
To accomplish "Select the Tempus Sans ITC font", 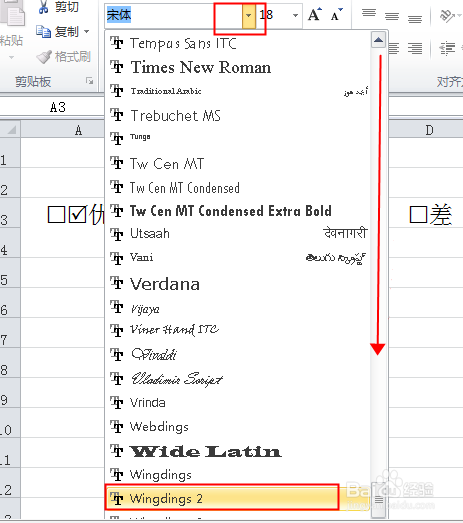I will [x=238, y=43].
